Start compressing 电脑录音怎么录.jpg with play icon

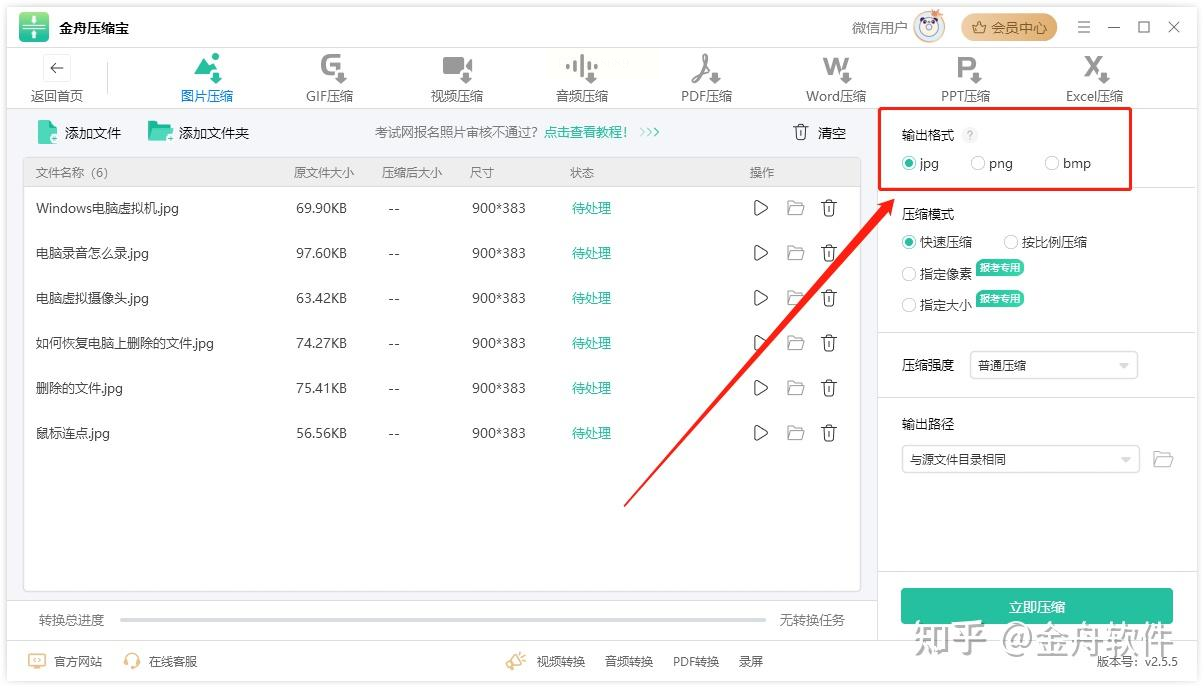point(761,253)
